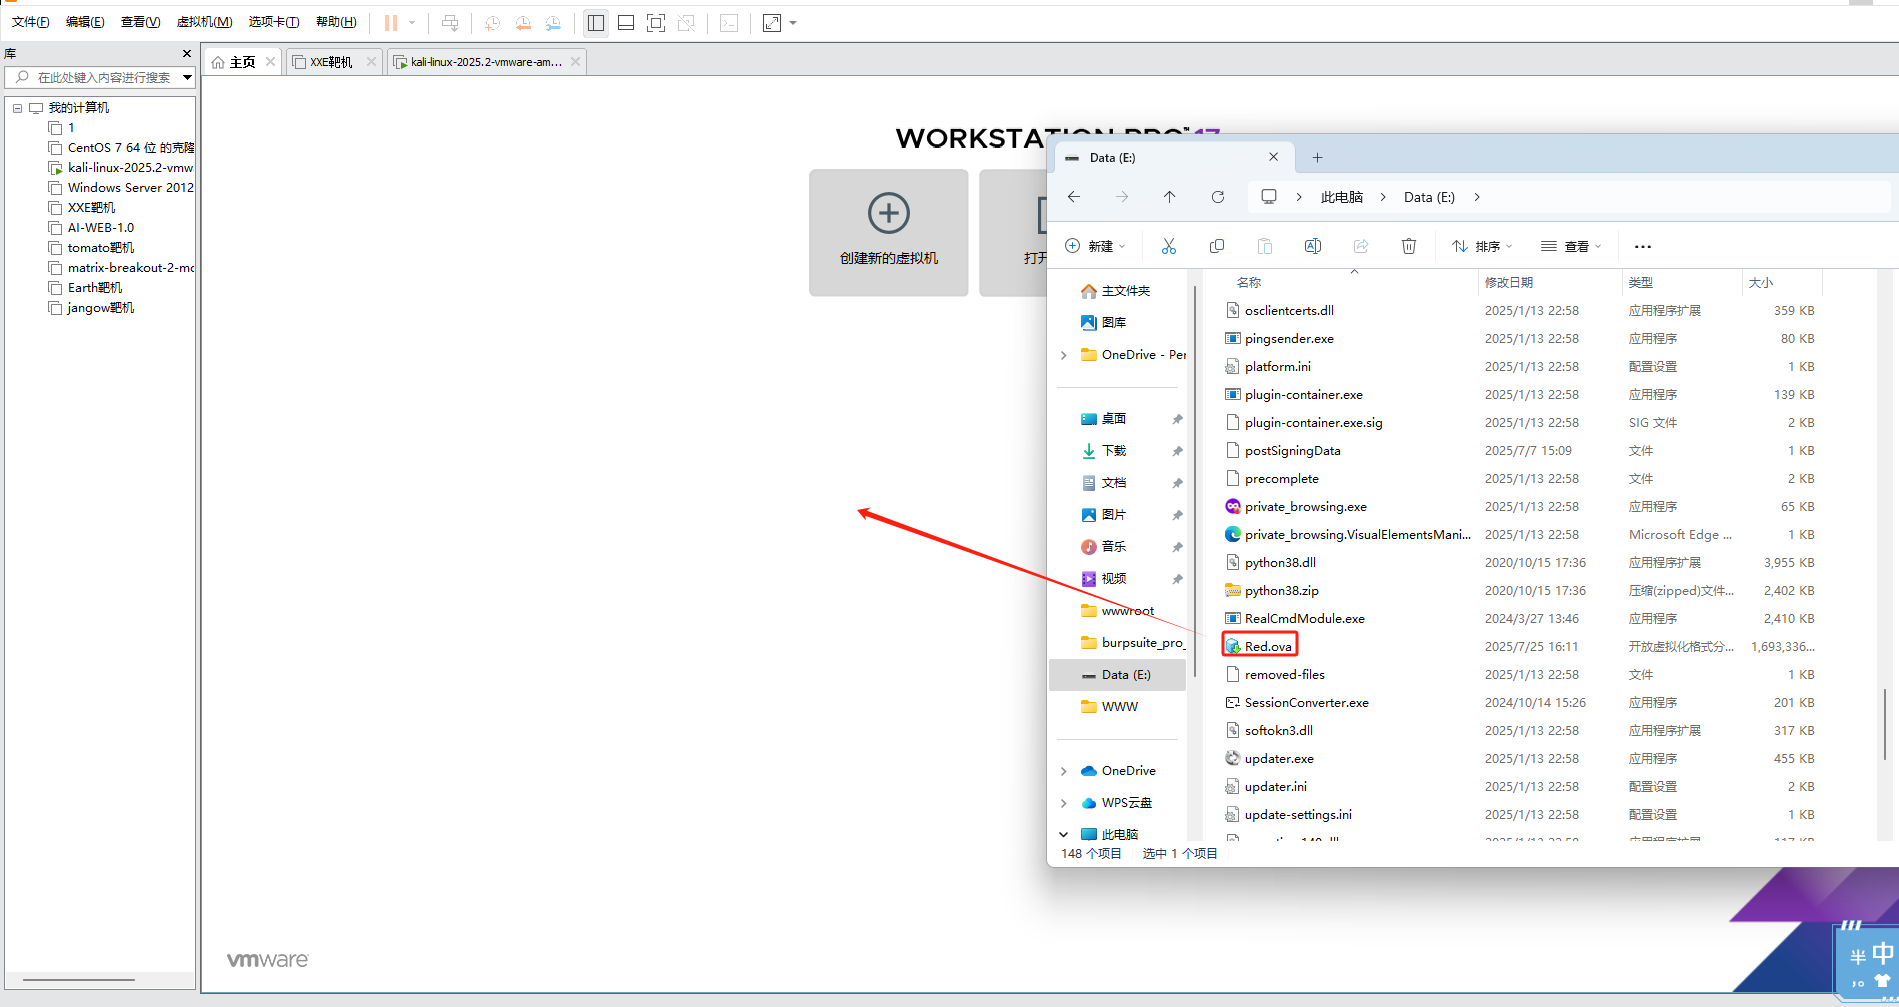Select Windows Server 2012 VM in library
This screenshot has height=1007, width=1899.
[122, 188]
